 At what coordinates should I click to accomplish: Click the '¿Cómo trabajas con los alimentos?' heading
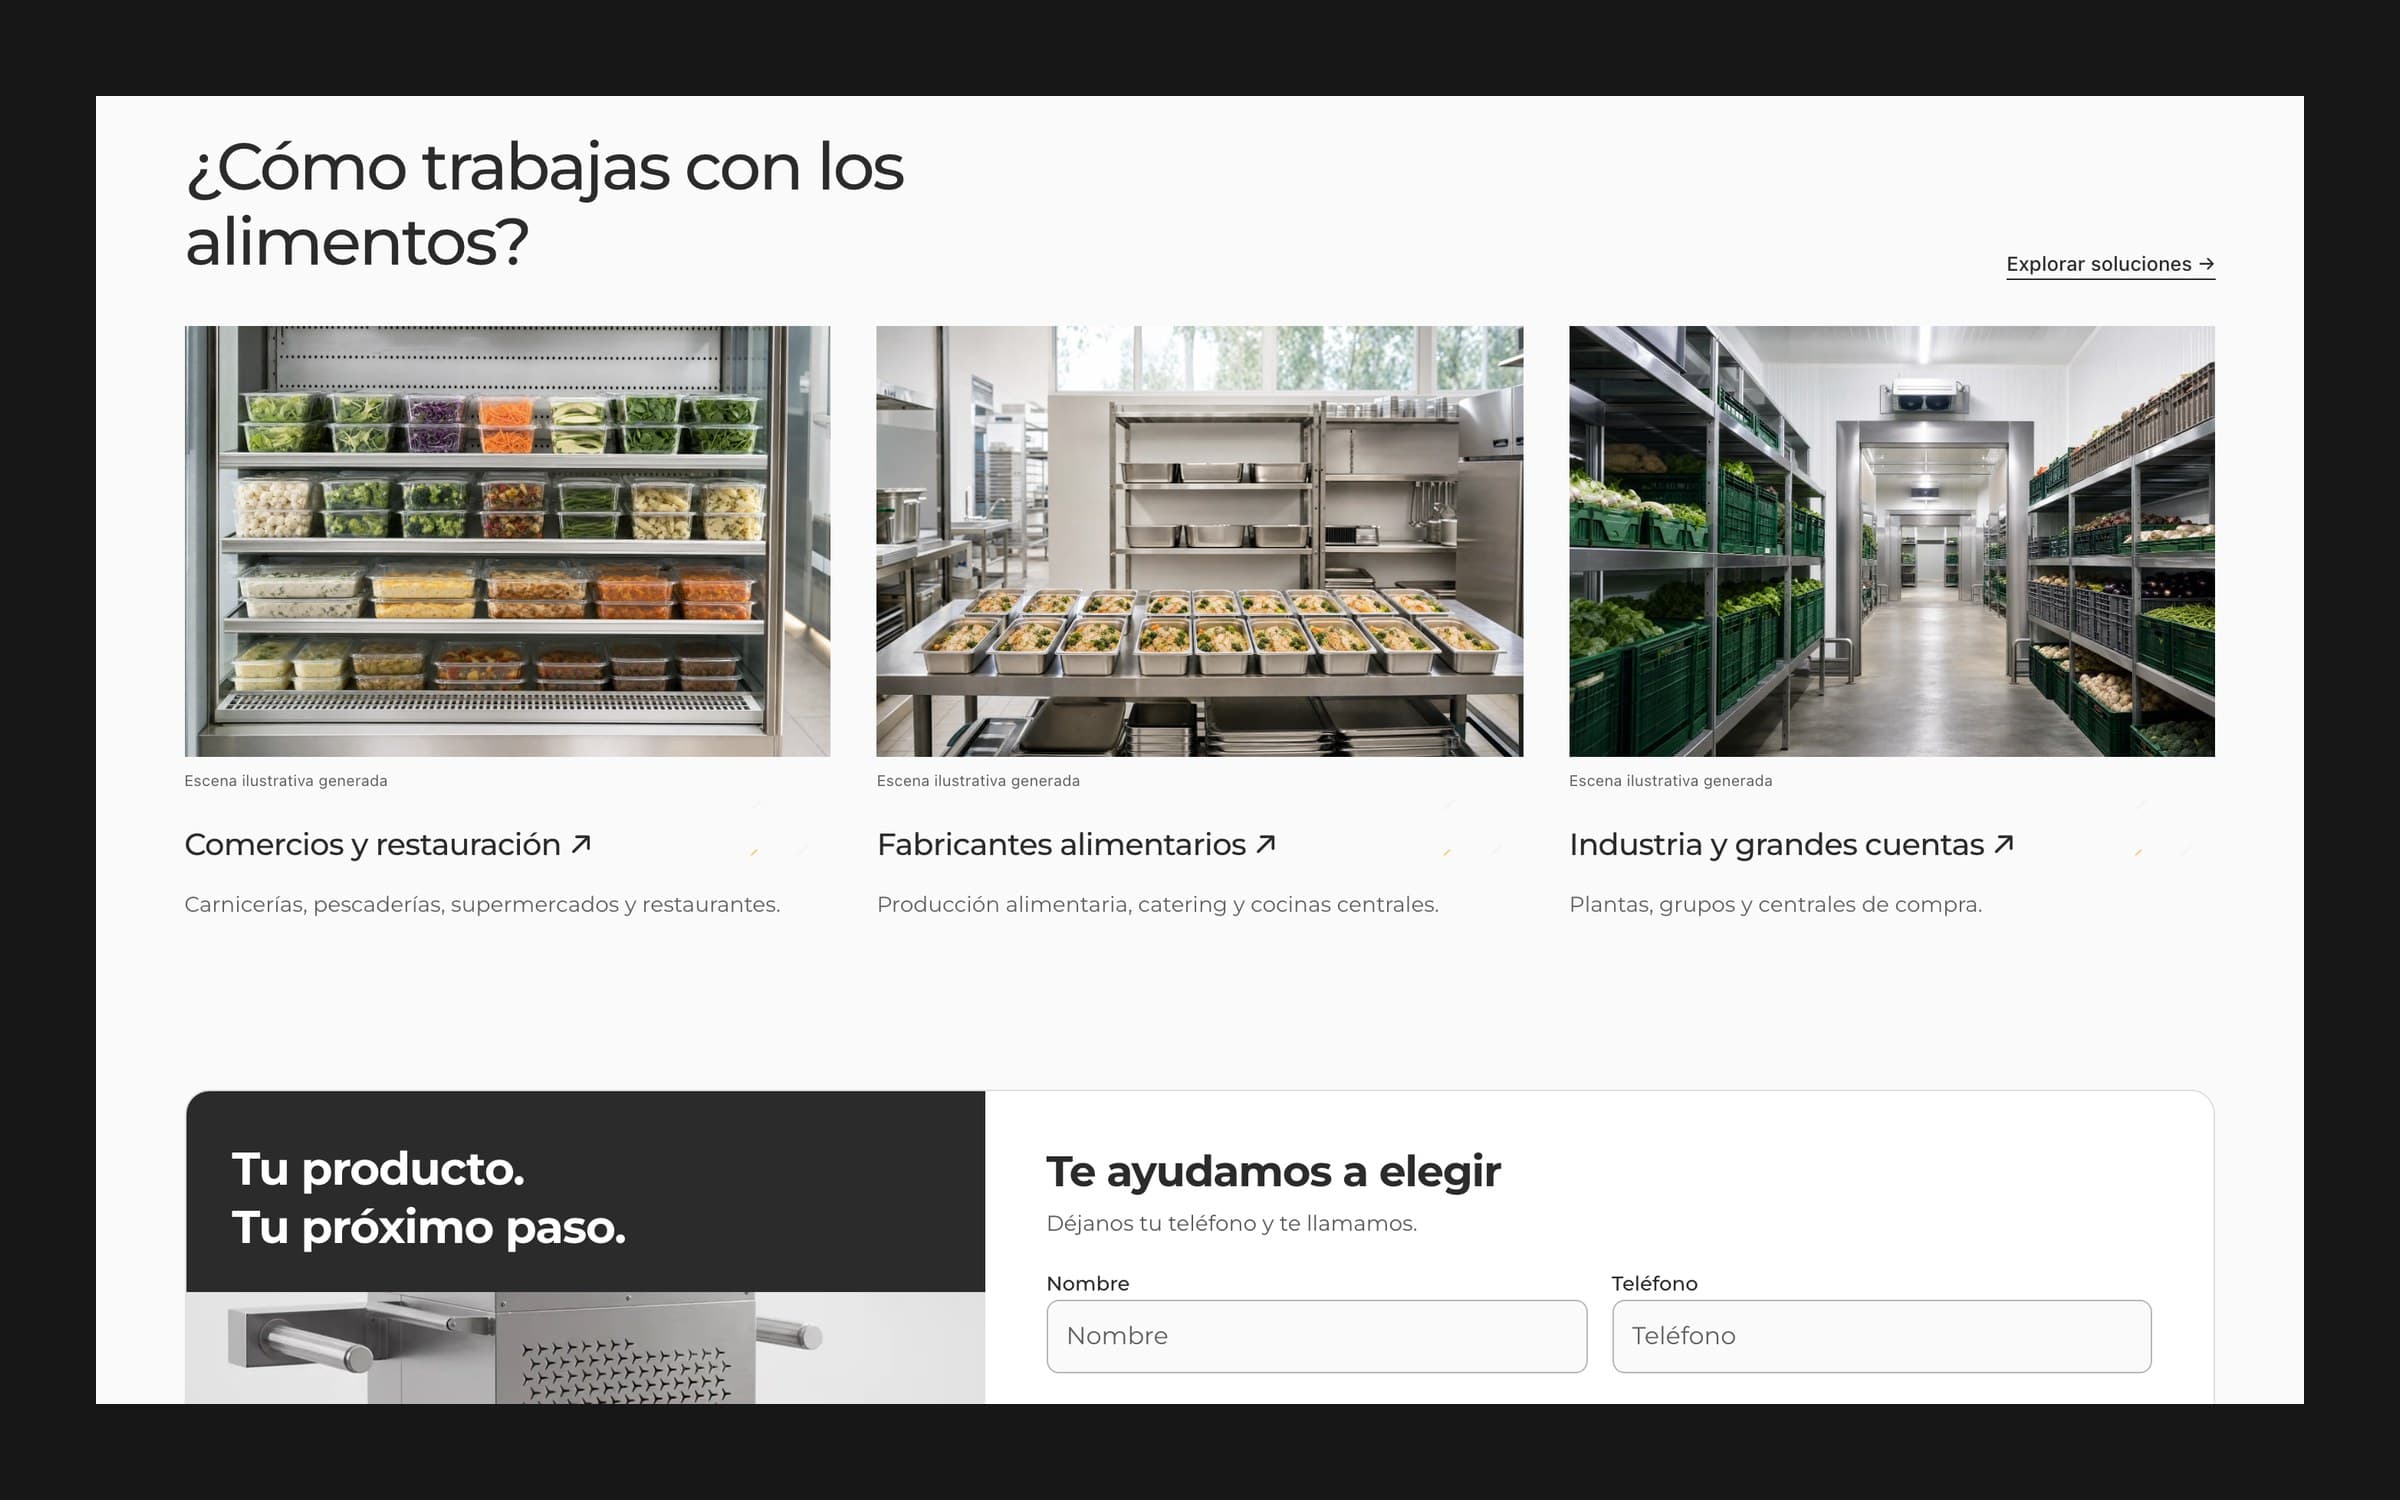pos(545,204)
